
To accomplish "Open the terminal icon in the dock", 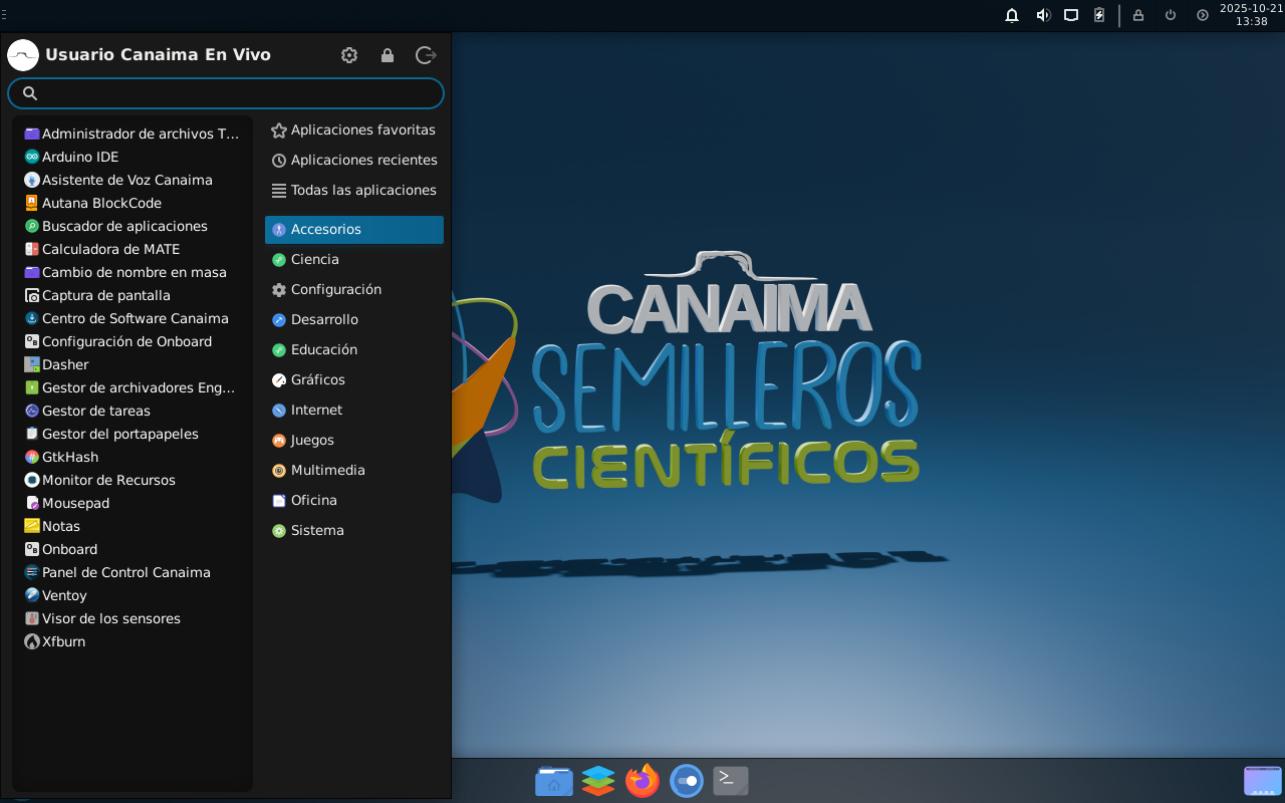I will (730, 780).
